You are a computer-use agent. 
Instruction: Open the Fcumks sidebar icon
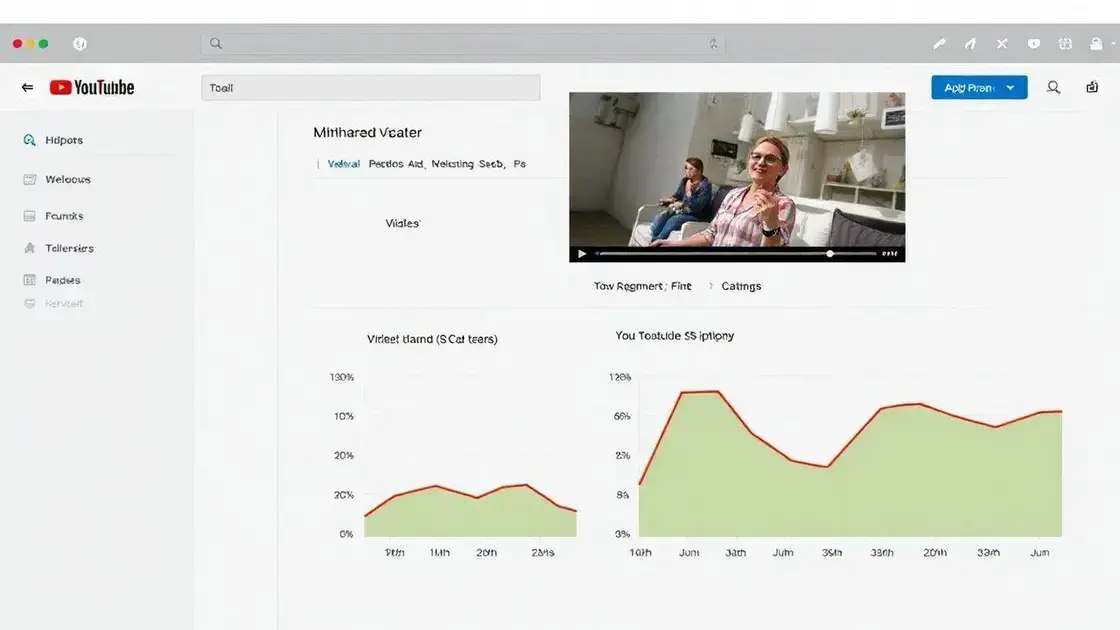[x=29, y=216]
